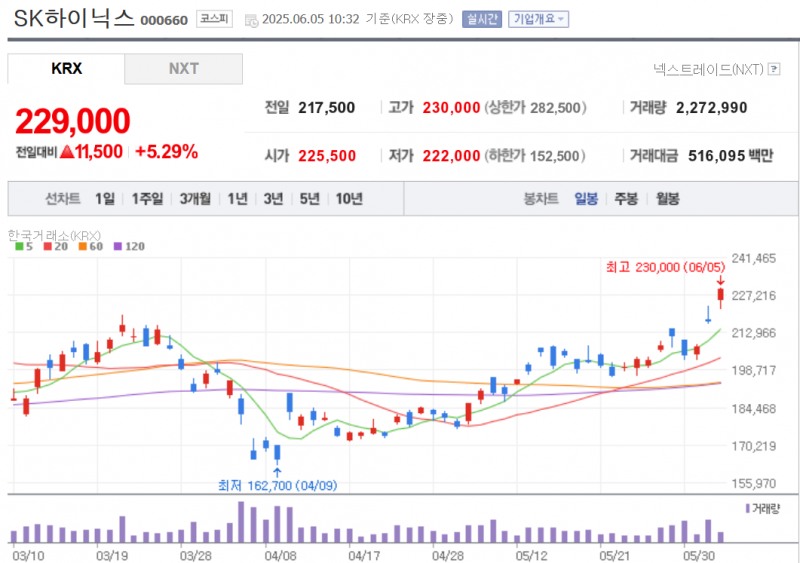Viewport: 800px width, 563px height.
Task: Click the SK하이닉스 stock title
Action: pos(73,18)
